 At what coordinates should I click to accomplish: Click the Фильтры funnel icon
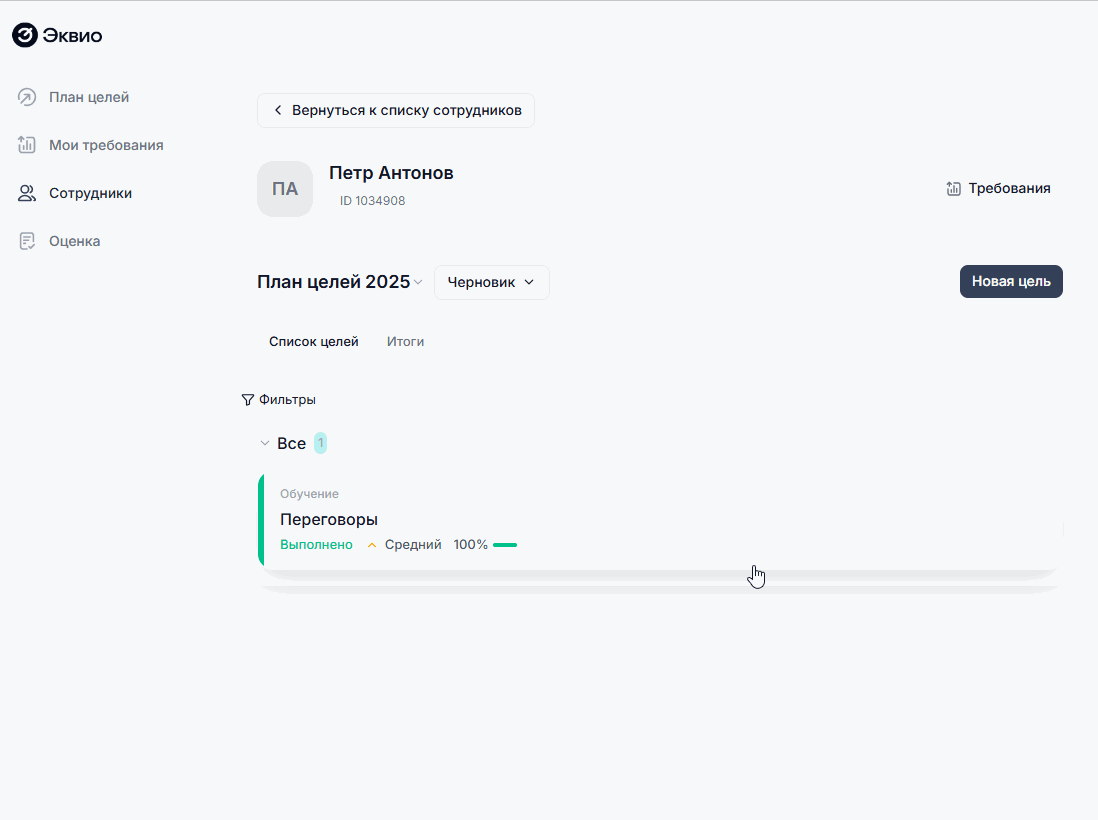point(248,400)
